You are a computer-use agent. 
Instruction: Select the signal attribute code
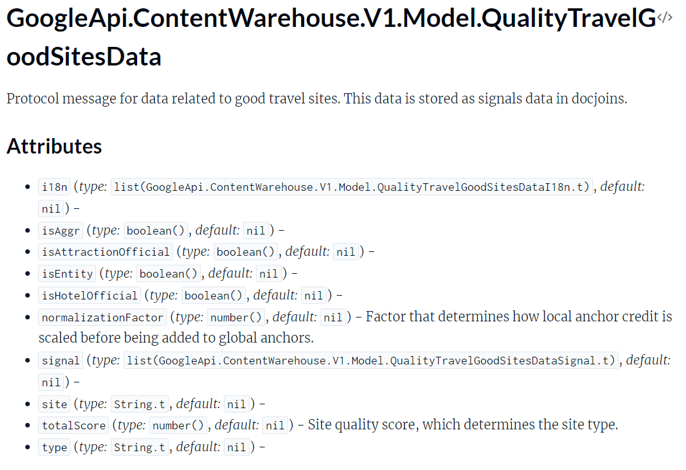tap(61, 361)
